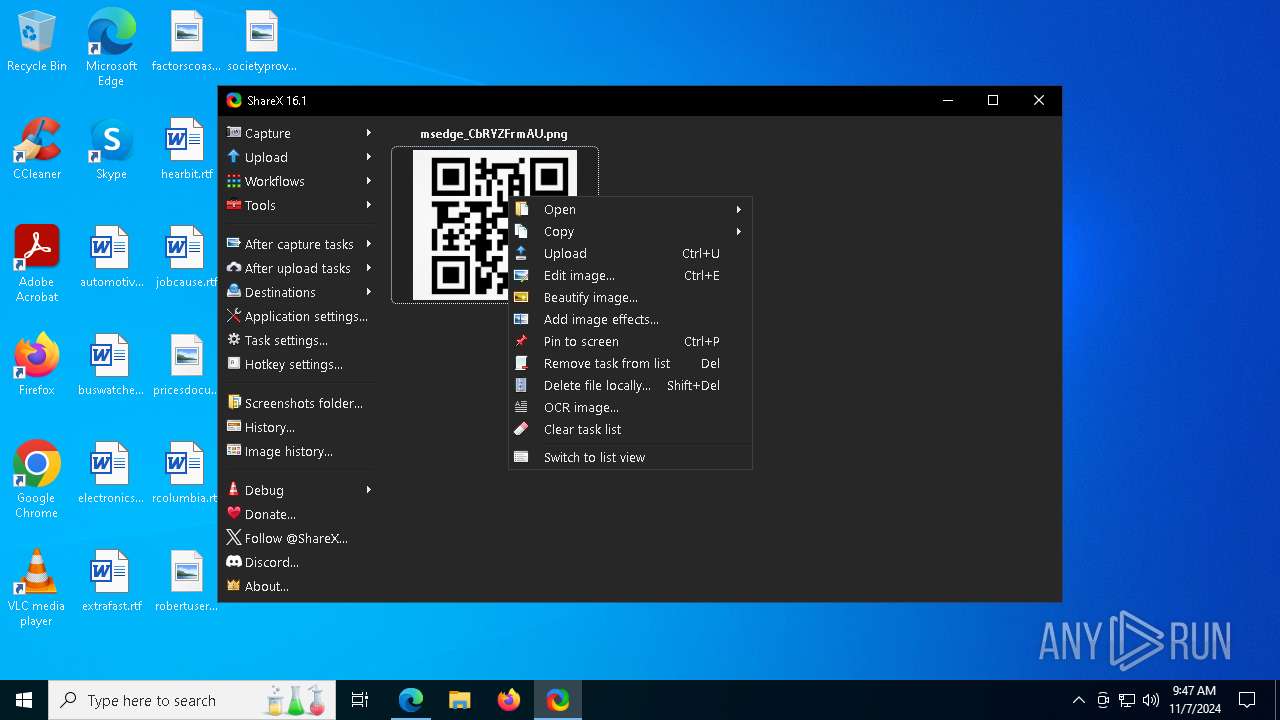
Task: Click the Clear task list eraser icon
Action: pos(521,429)
